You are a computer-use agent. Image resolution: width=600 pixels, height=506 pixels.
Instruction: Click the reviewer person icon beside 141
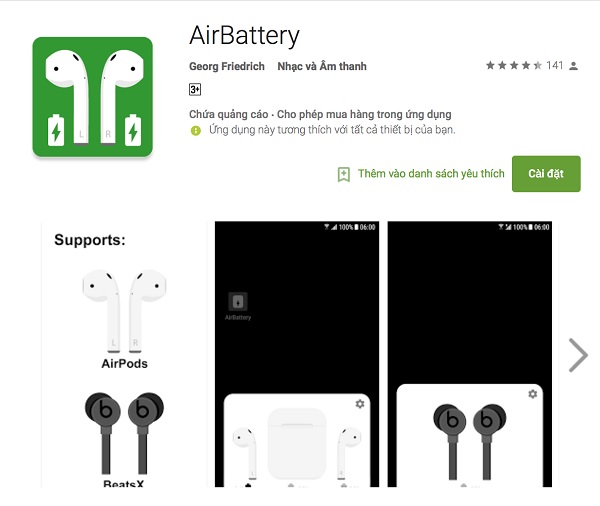(x=573, y=66)
